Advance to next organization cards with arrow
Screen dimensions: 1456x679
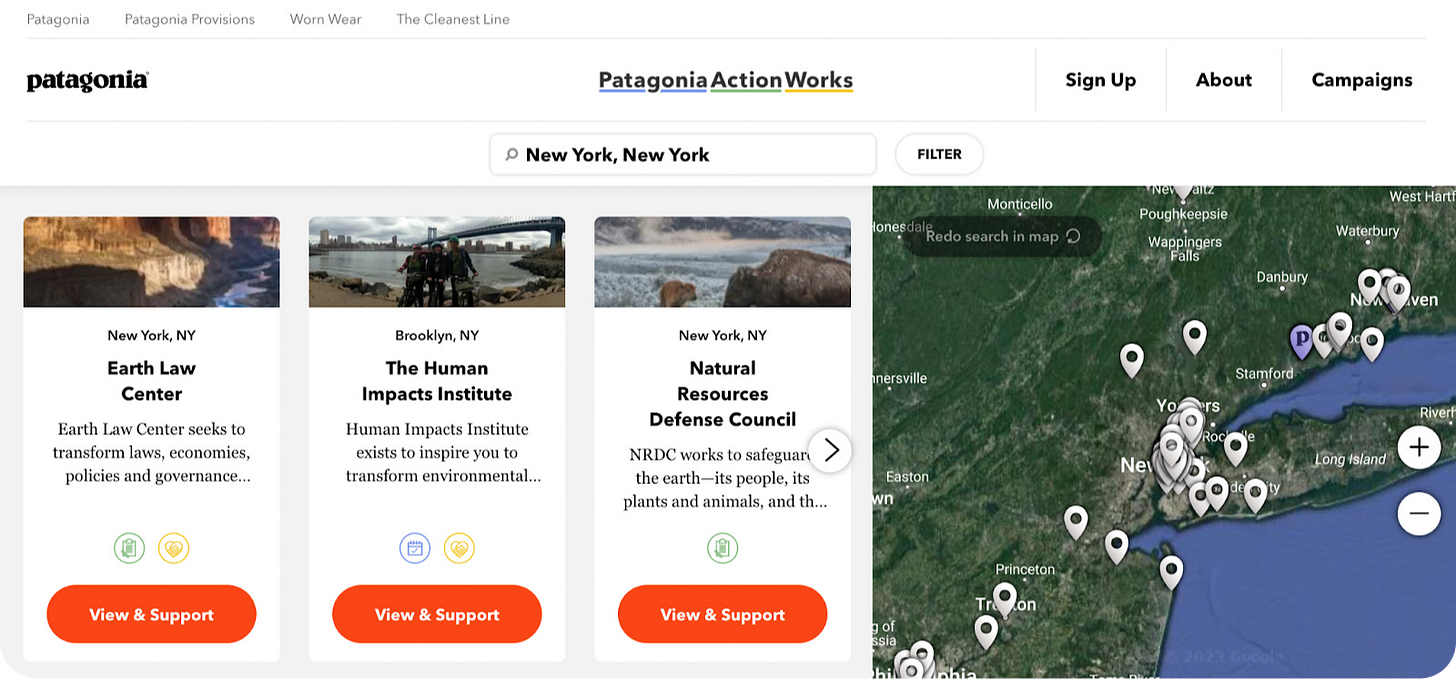click(830, 451)
